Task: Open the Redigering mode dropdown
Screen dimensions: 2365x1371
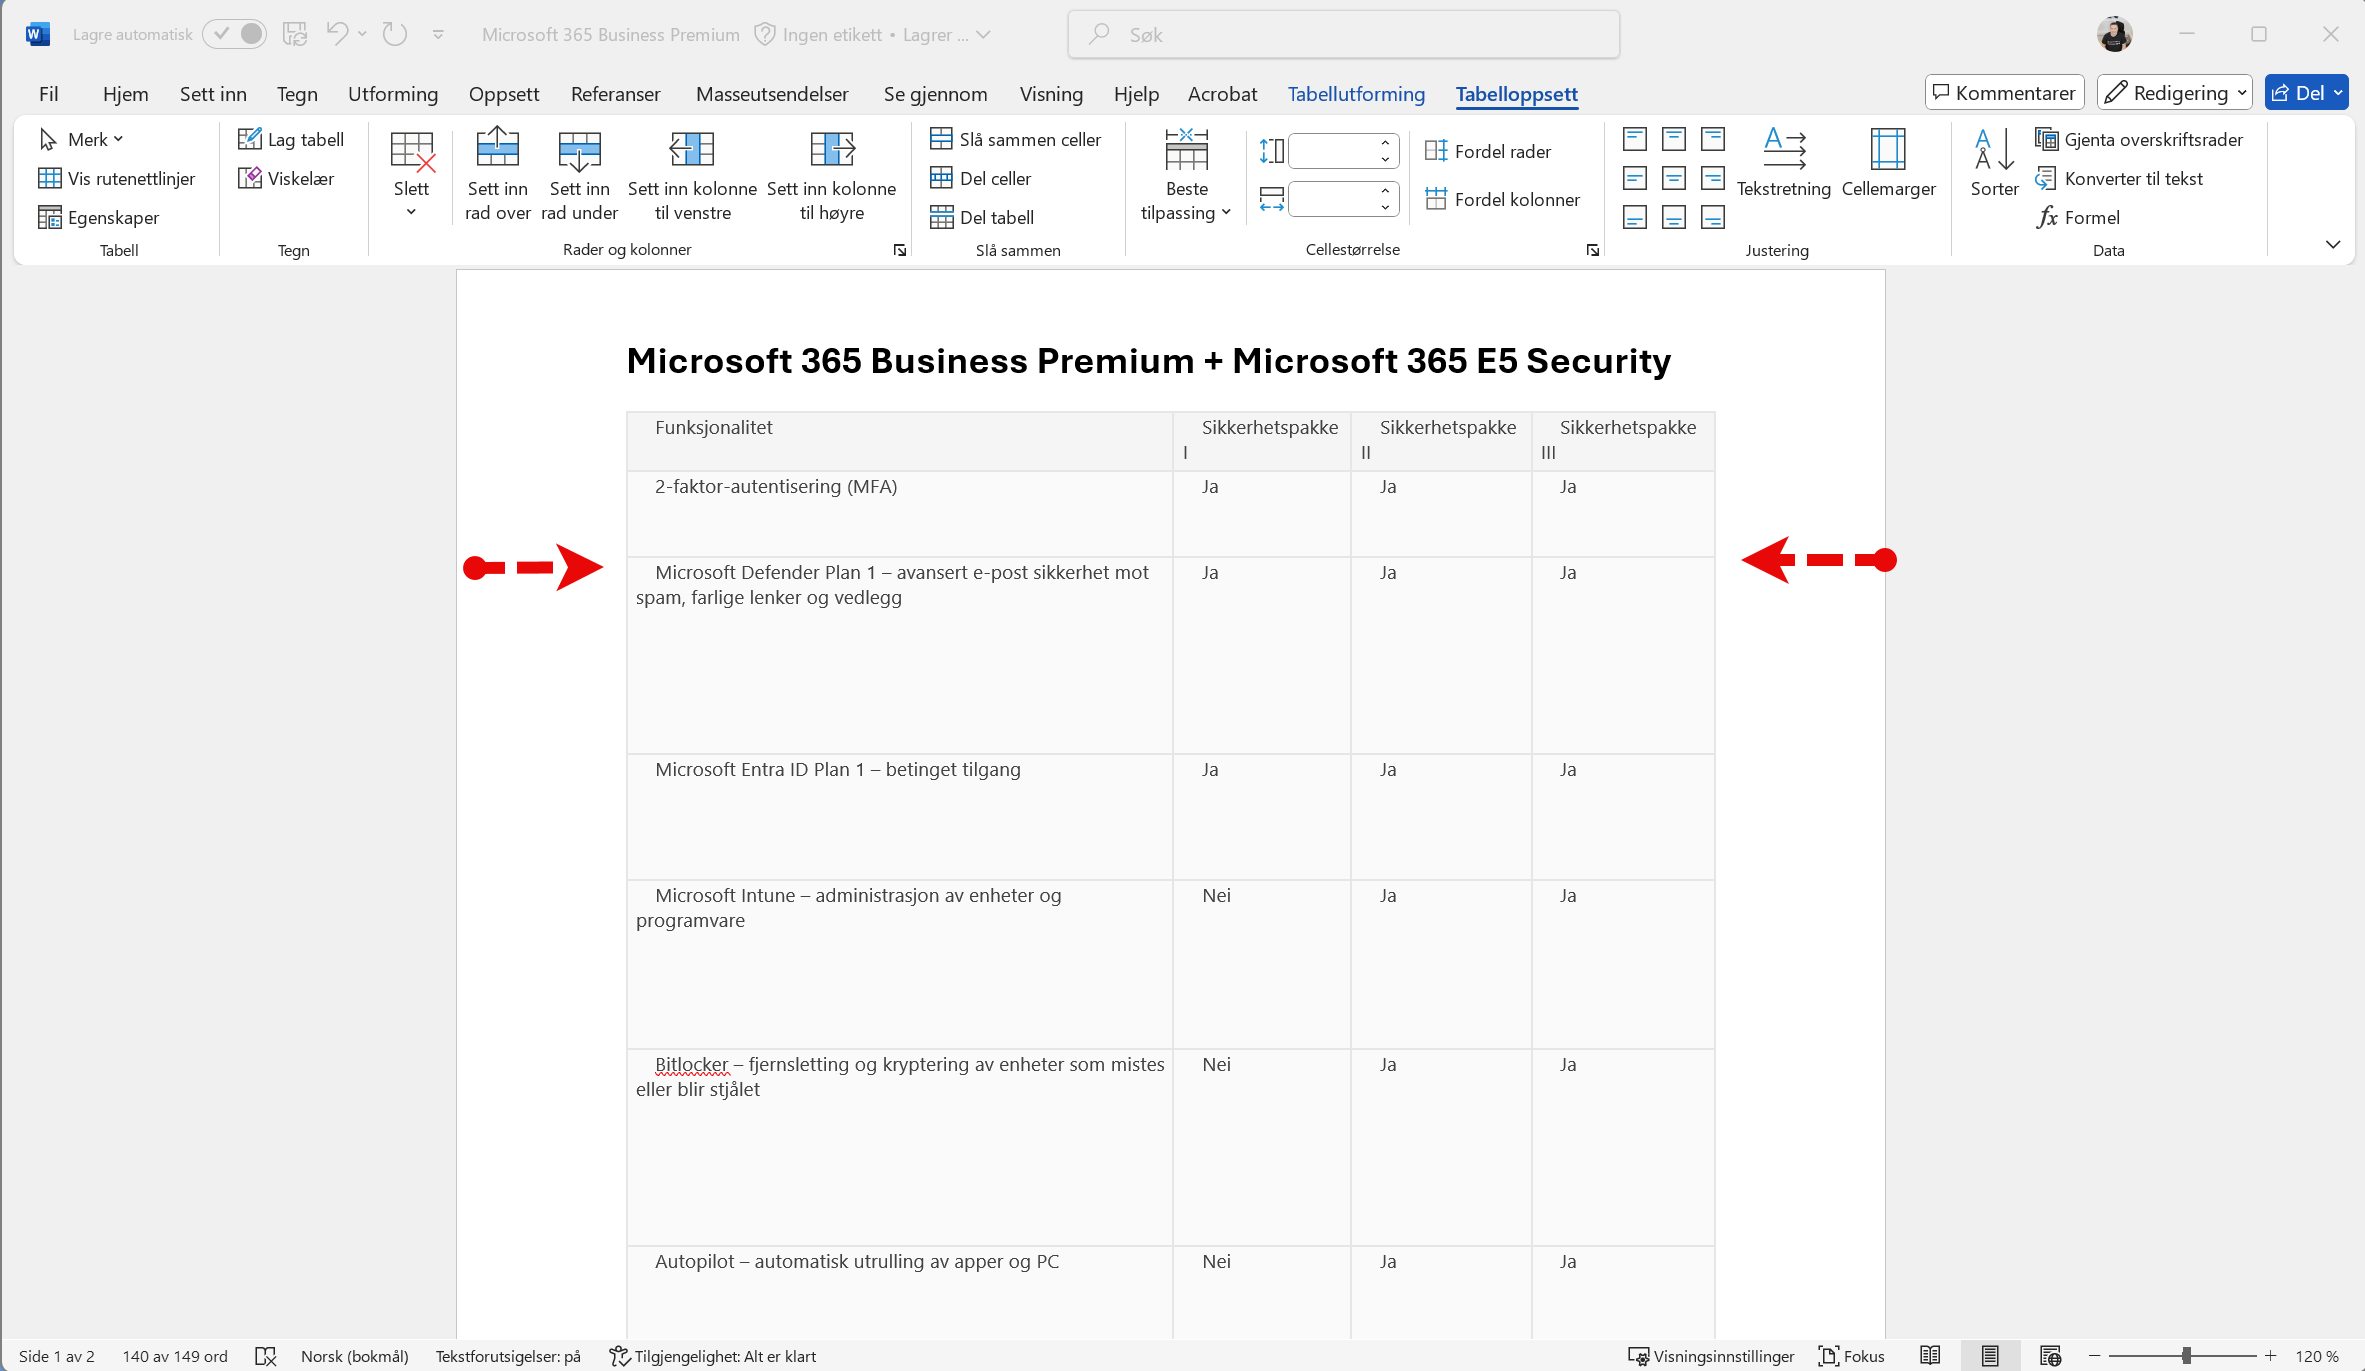Action: pyautogui.click(x=2174, y=92)
